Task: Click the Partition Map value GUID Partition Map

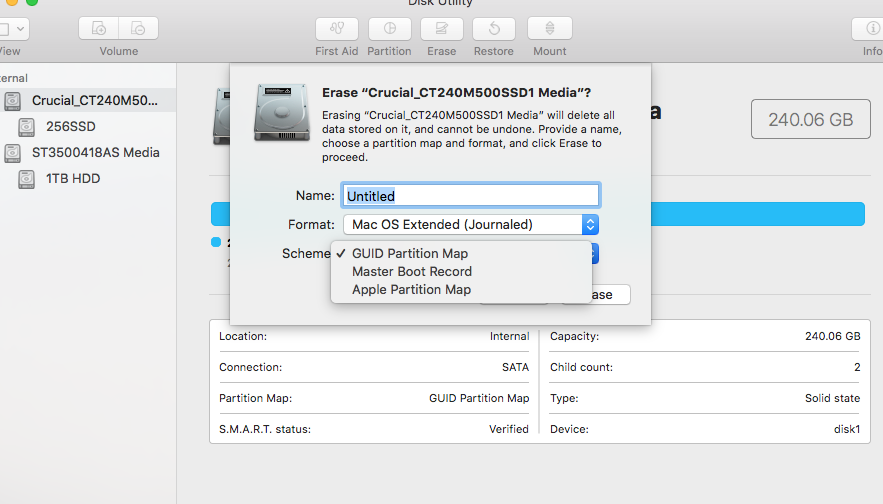Action: [479, 398]
